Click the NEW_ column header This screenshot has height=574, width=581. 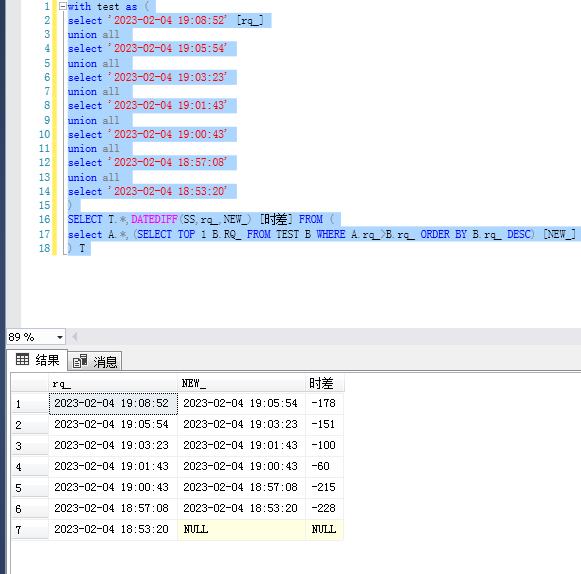[241, 383]
